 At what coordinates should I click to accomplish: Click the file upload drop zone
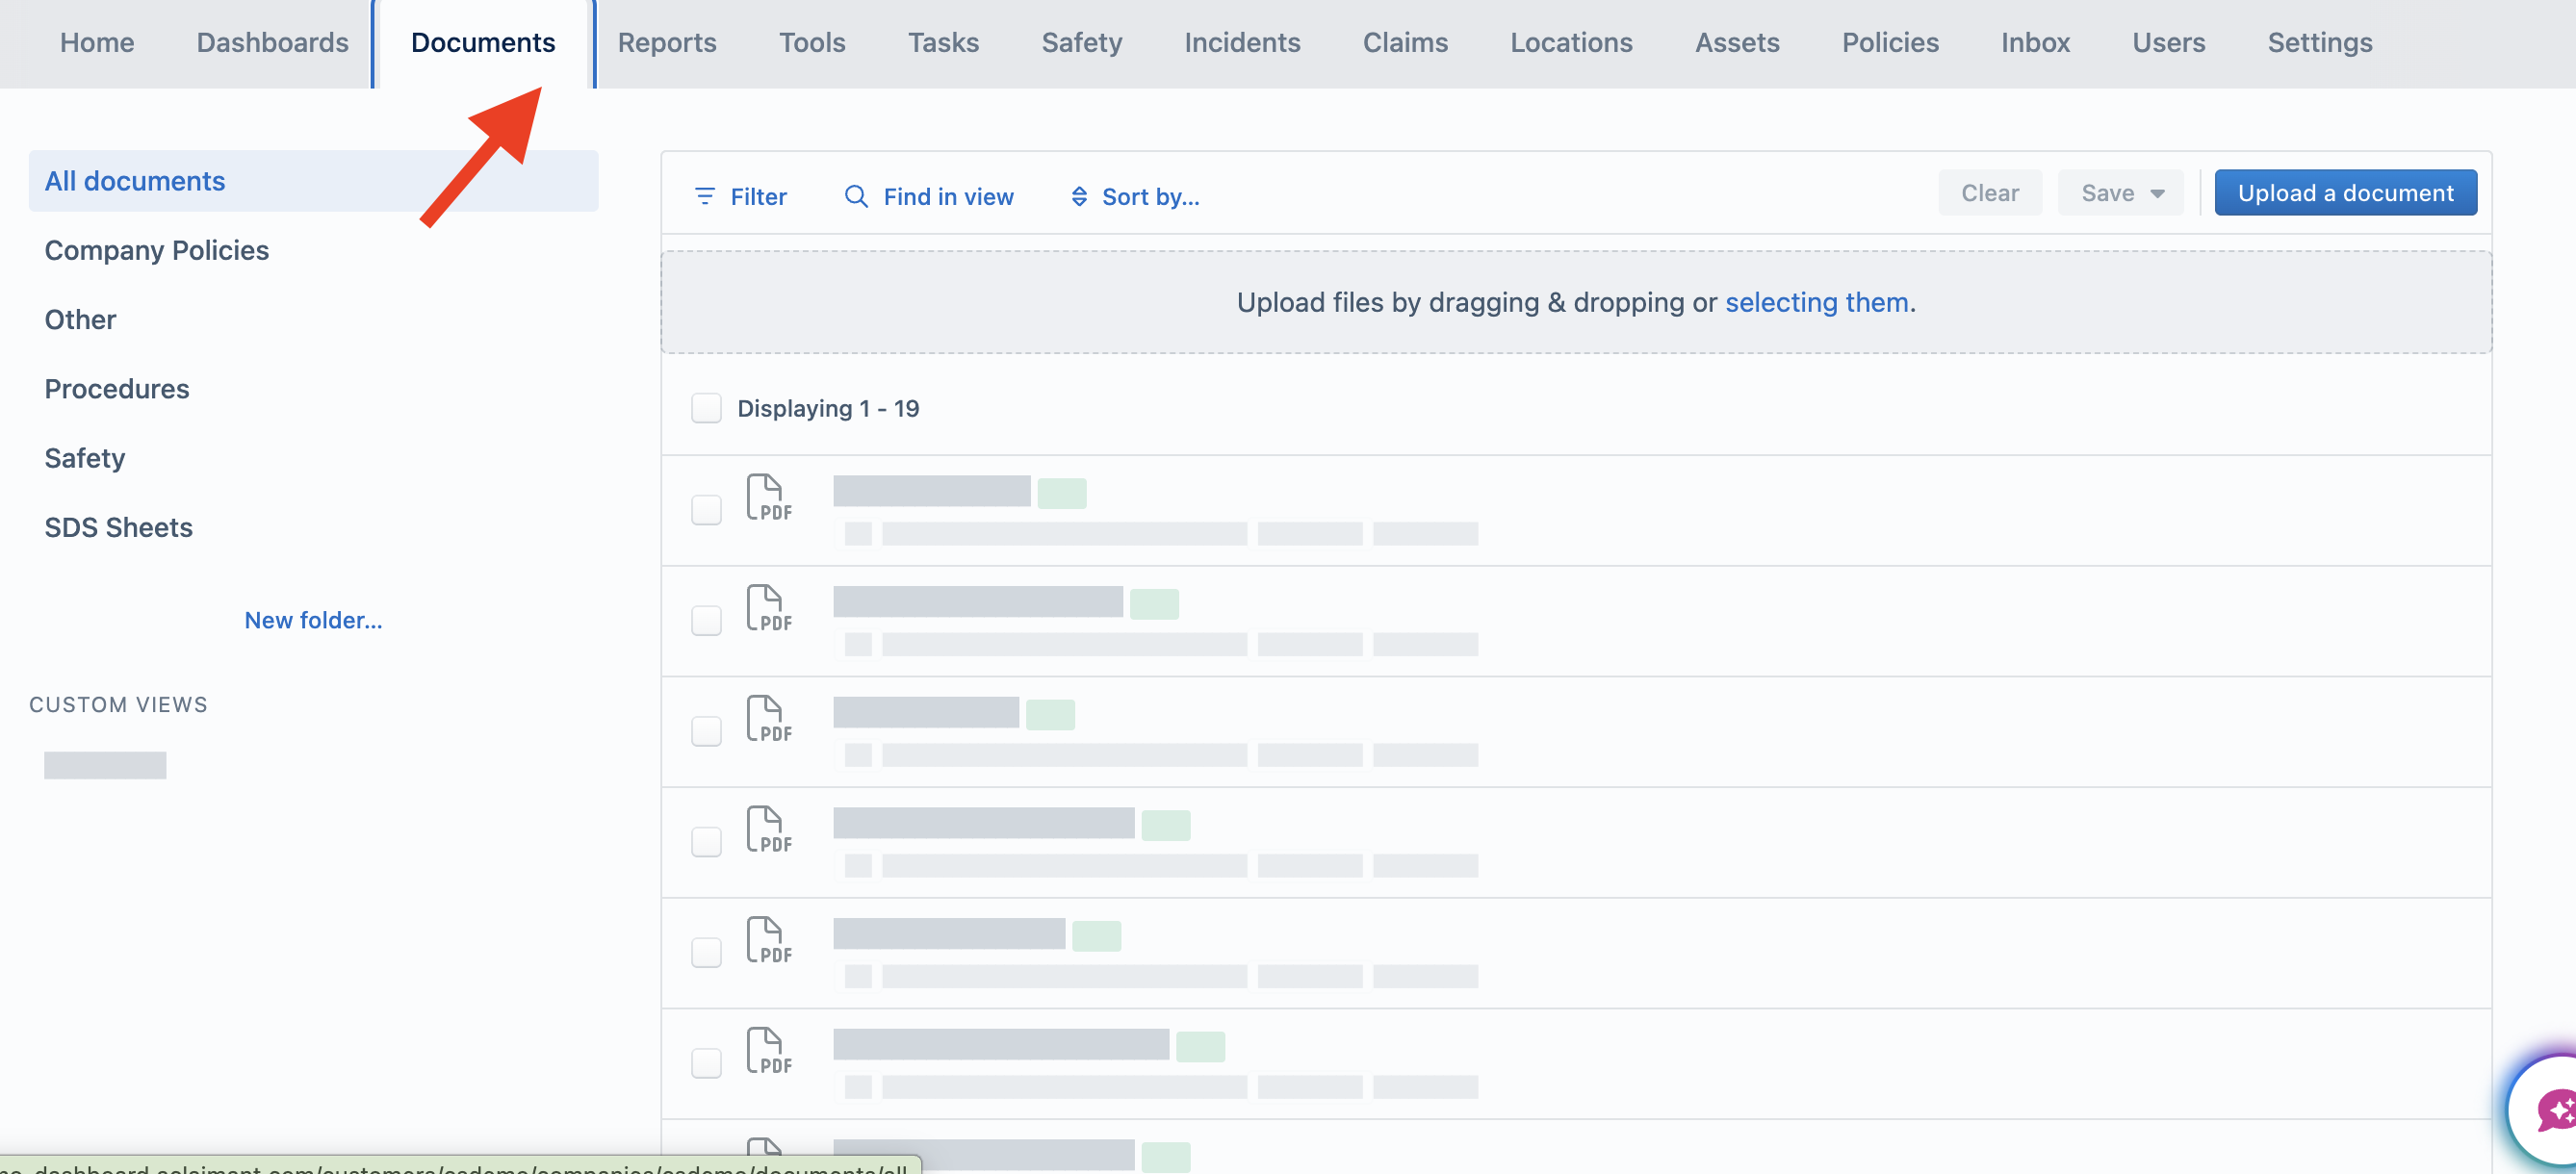click(x=1576, y=302)
